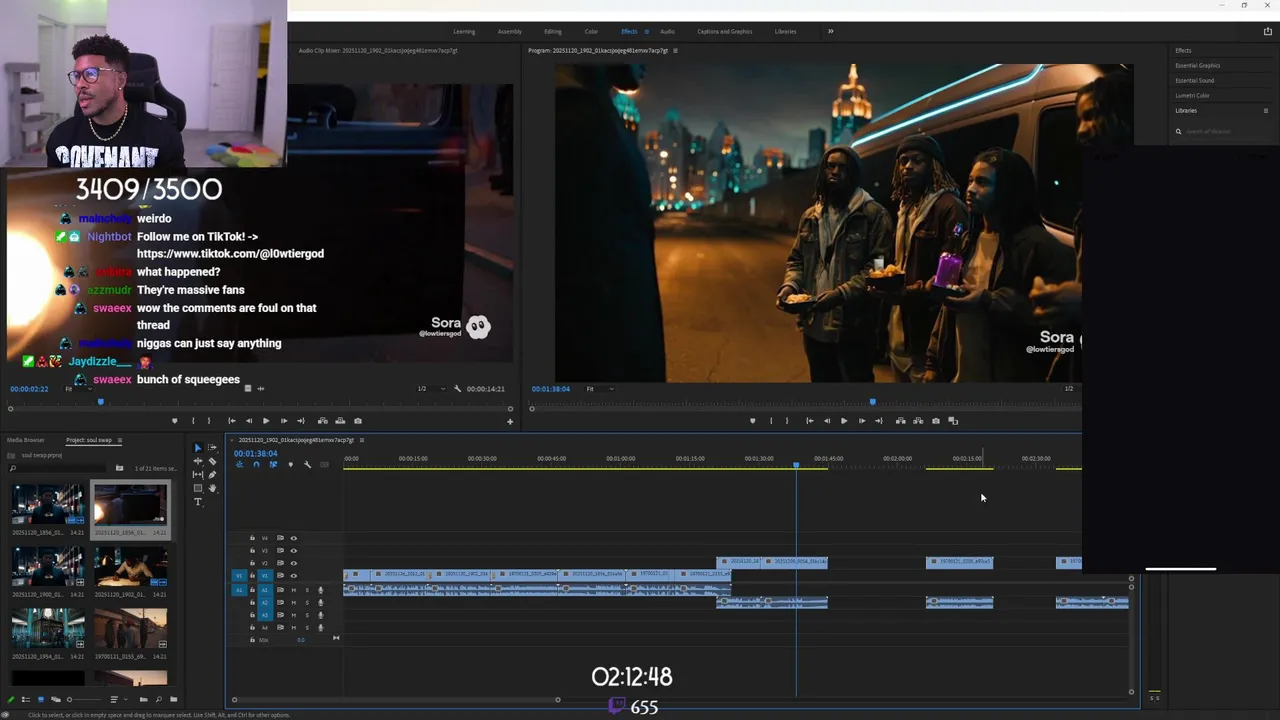Screen dimensions: 1280x720
Task: Toggle insert sequences as nests option
Action: tap(239, 464)
